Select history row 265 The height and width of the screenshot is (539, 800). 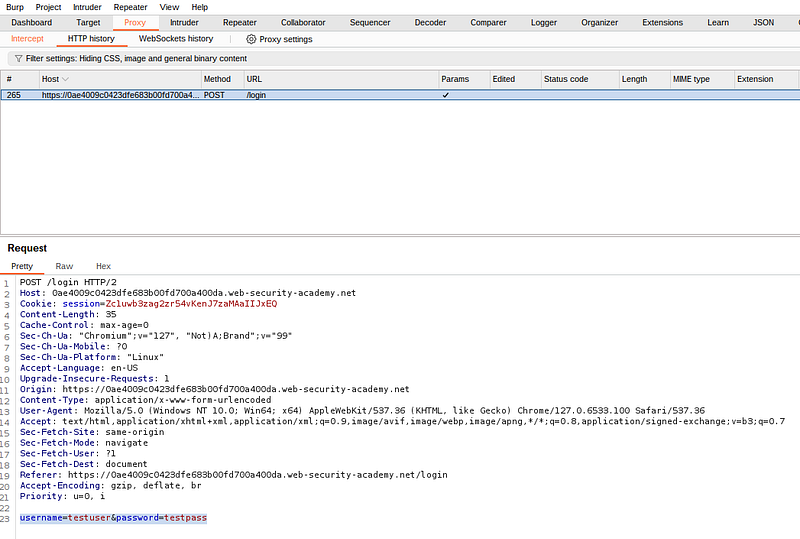[x=400, y=95]
